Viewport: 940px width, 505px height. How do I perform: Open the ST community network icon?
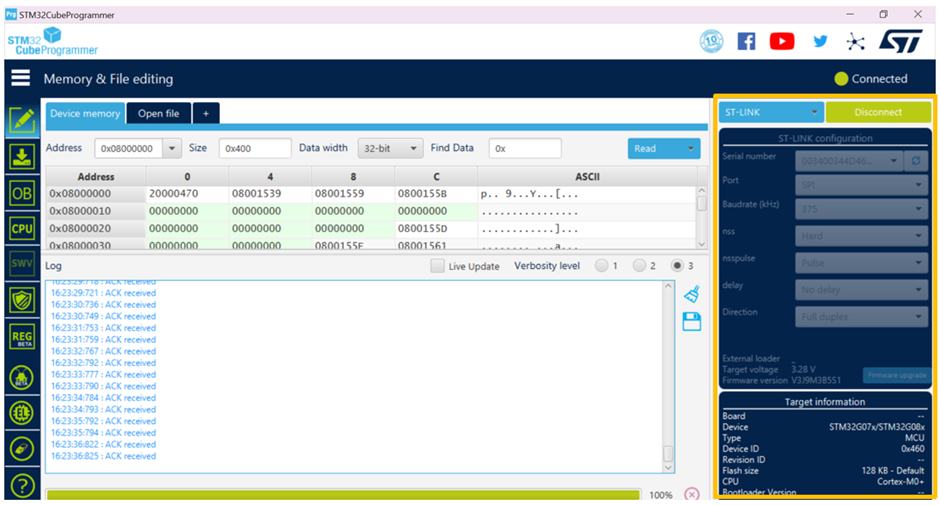pos(855,41)
